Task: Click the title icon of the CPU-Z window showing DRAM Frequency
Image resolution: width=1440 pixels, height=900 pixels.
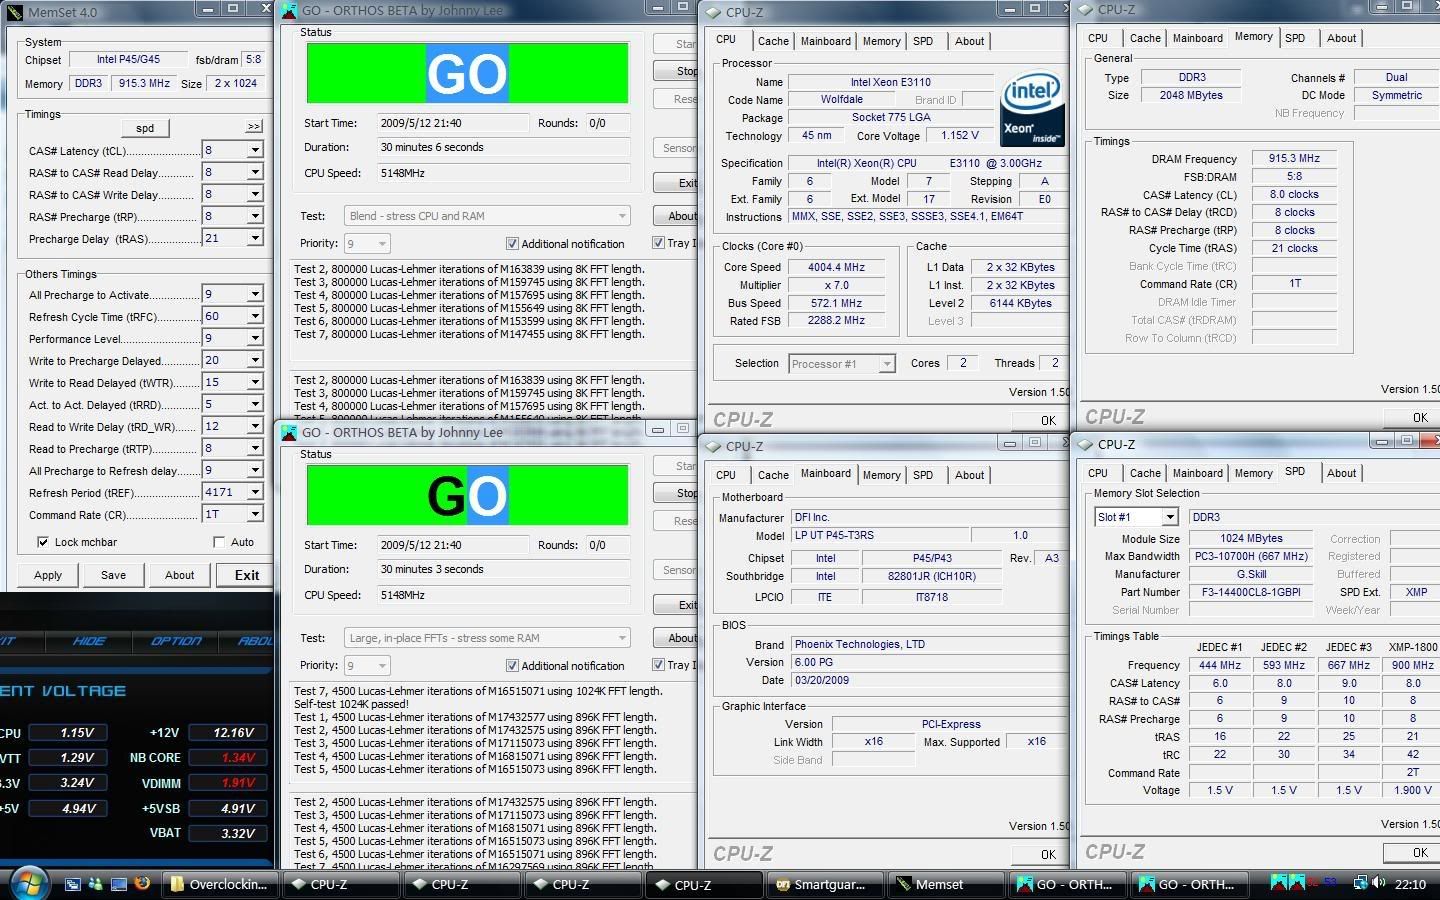Action: pos(1085,10)
